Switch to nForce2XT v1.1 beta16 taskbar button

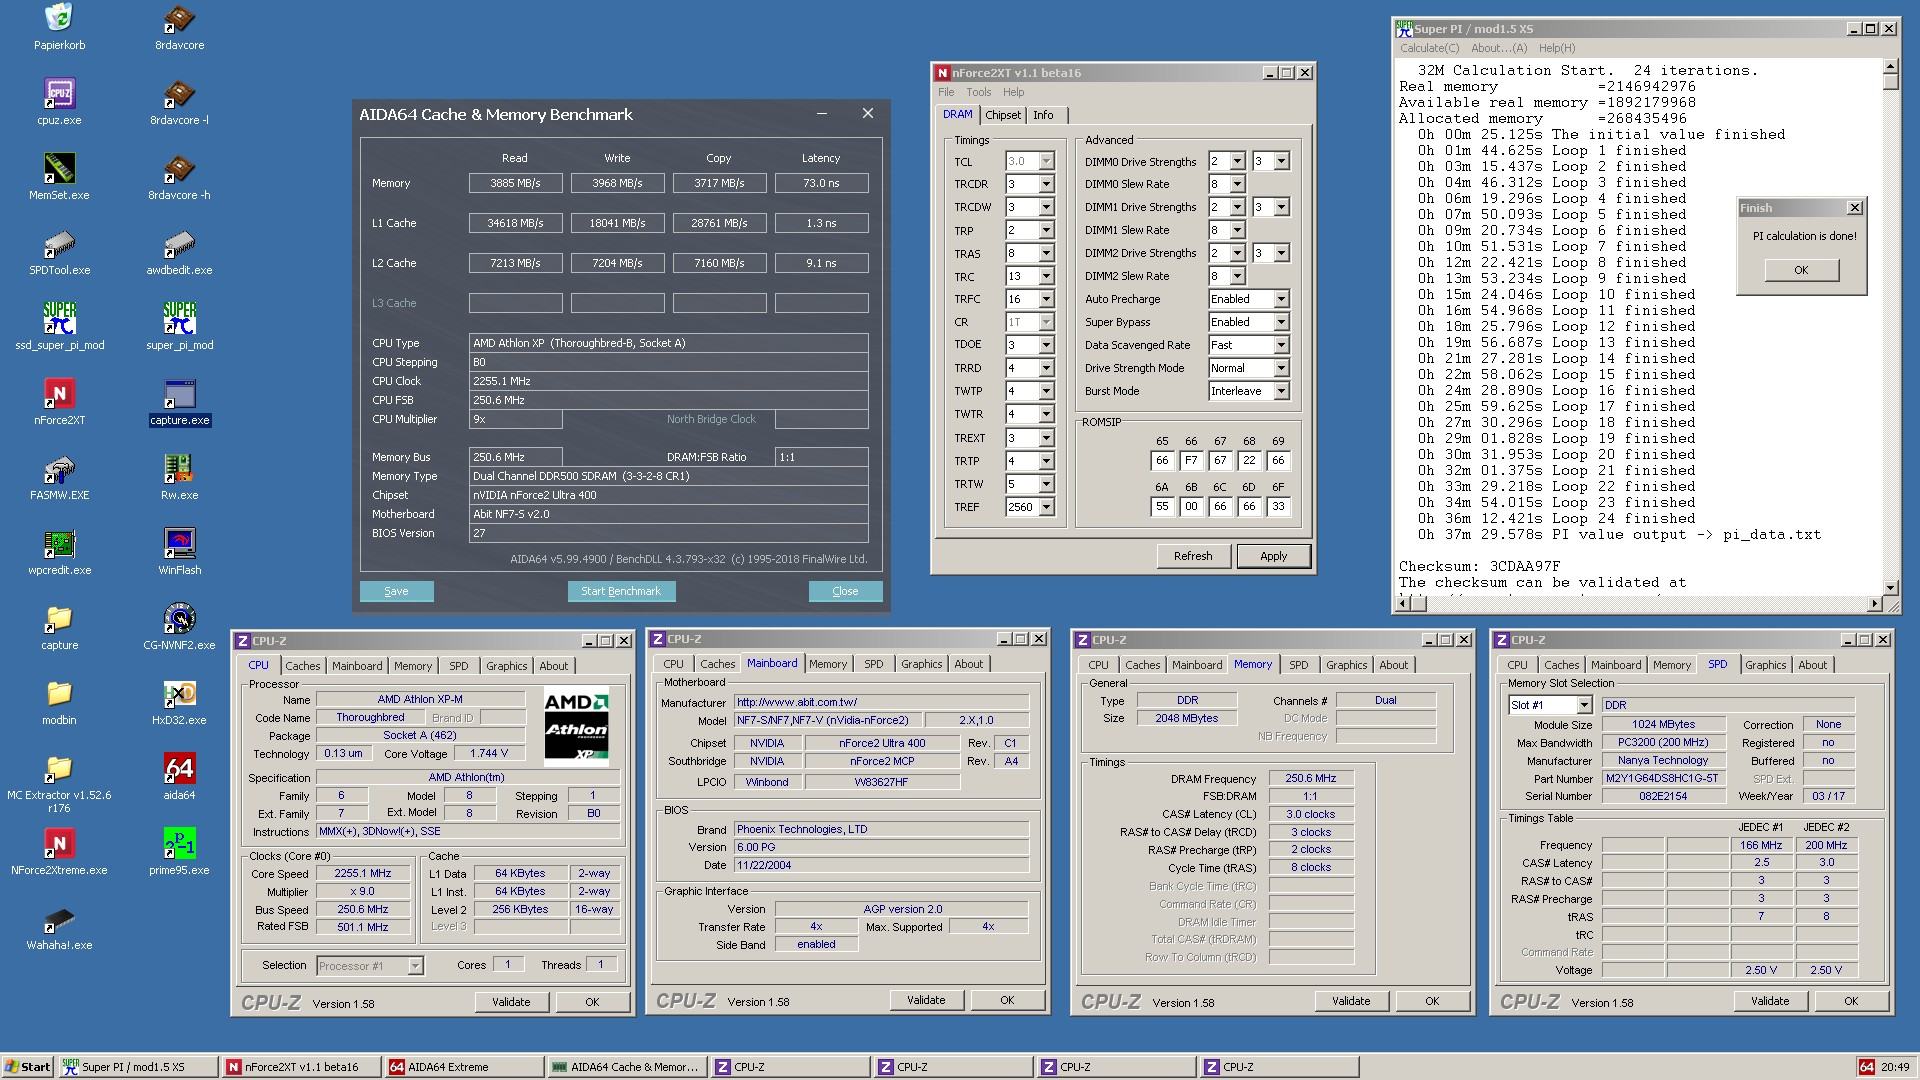(301, 1067)
